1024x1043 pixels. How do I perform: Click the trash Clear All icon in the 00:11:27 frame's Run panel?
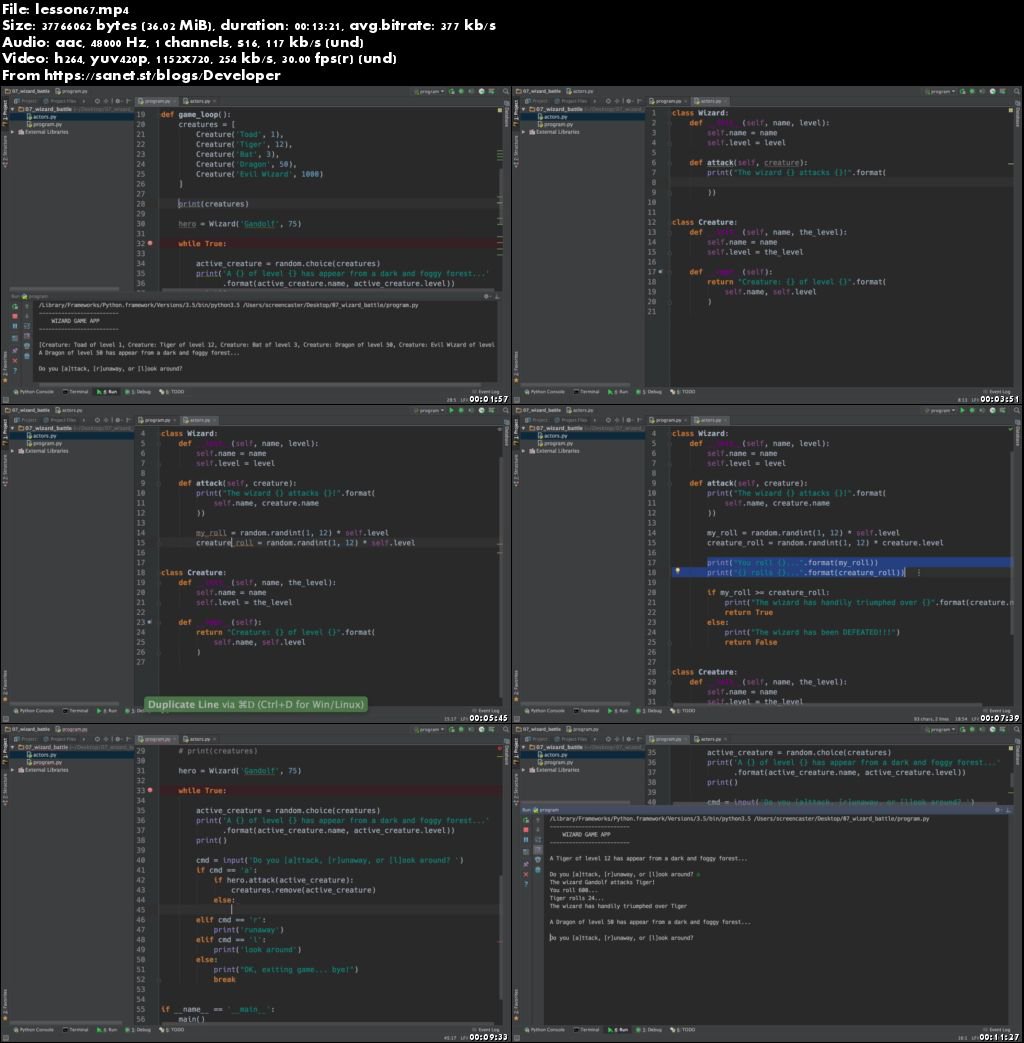538,870
